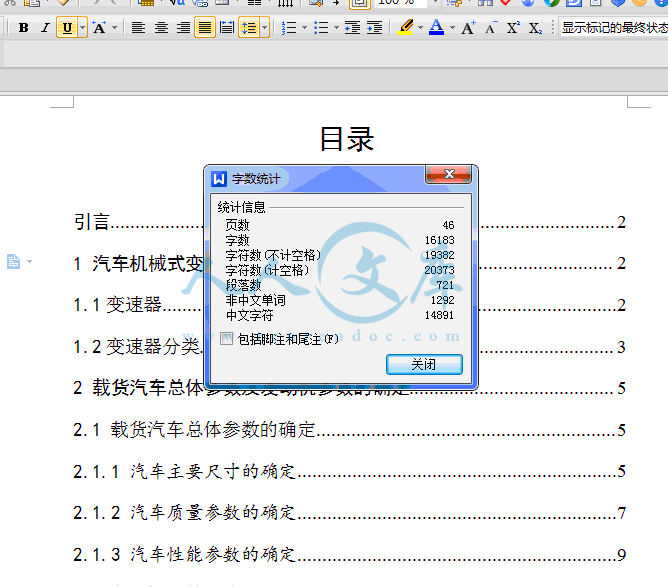Click the 1.2 变速器分类 contents entry
The image size is (668, 587).
click(x=139, y=346)
